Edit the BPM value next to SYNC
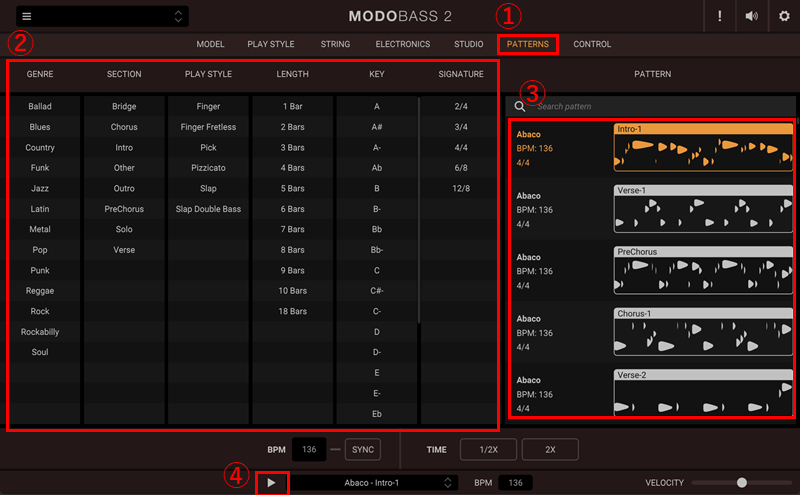The image size is (800, 495). (309, 450)
